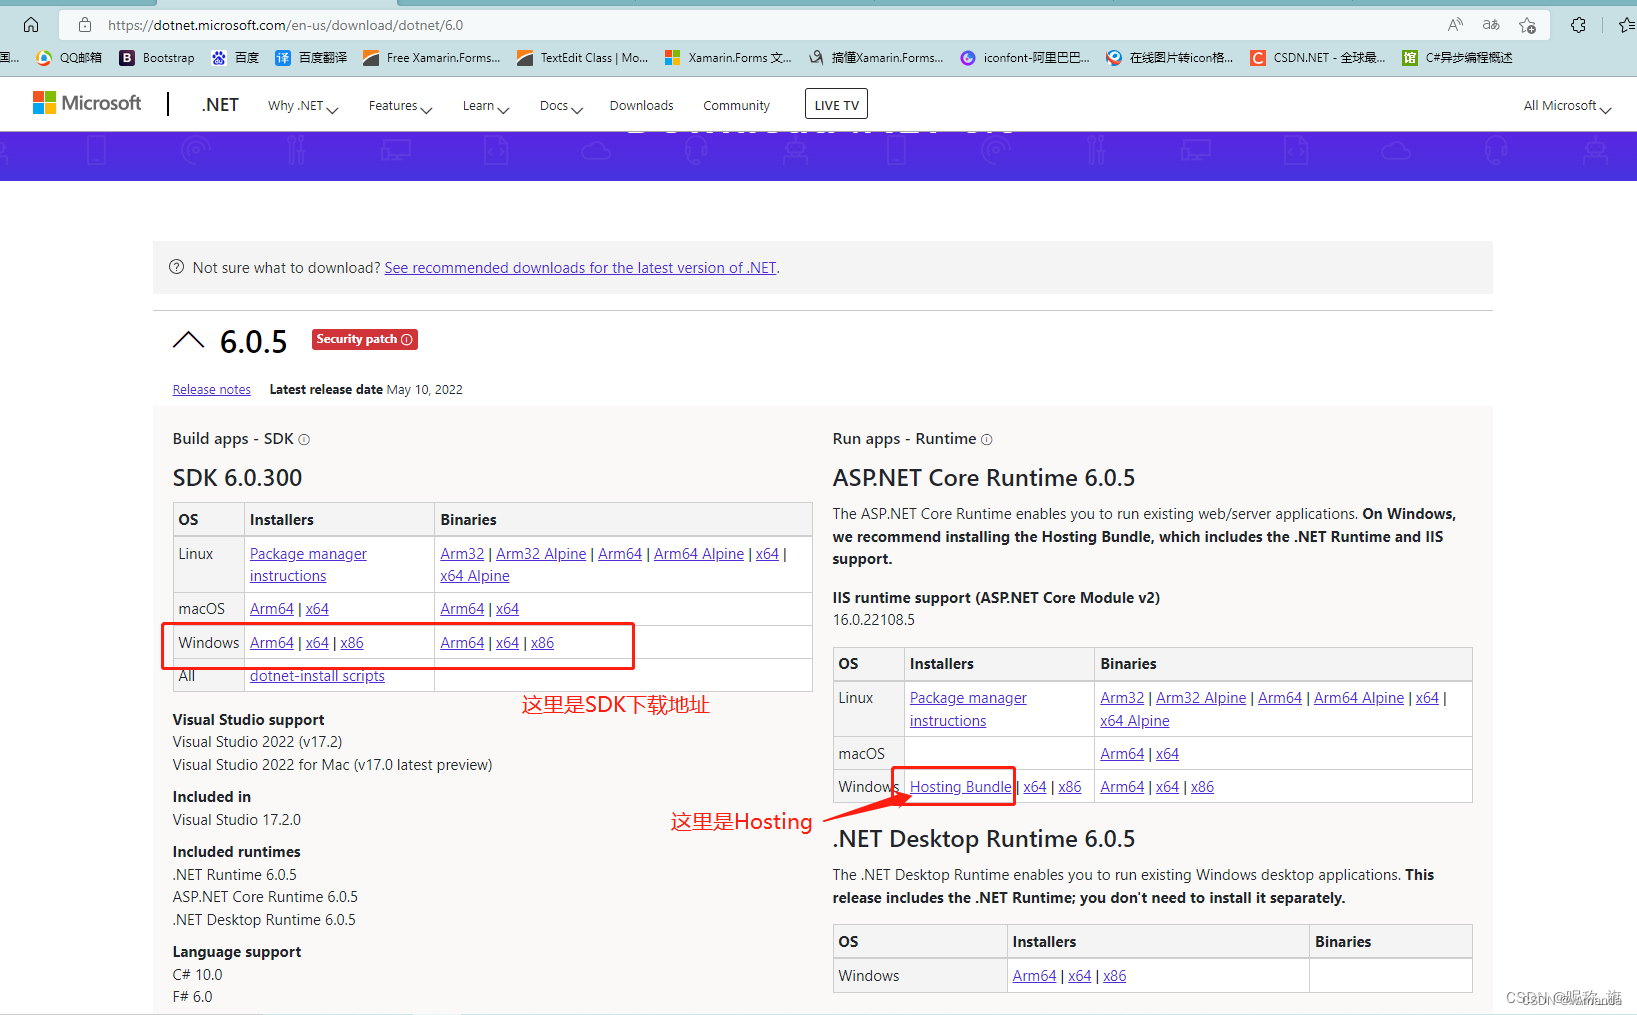Click the LIVE TV button
Viewport: 1637px width, 1015px height.
click(x=836, y=104)
